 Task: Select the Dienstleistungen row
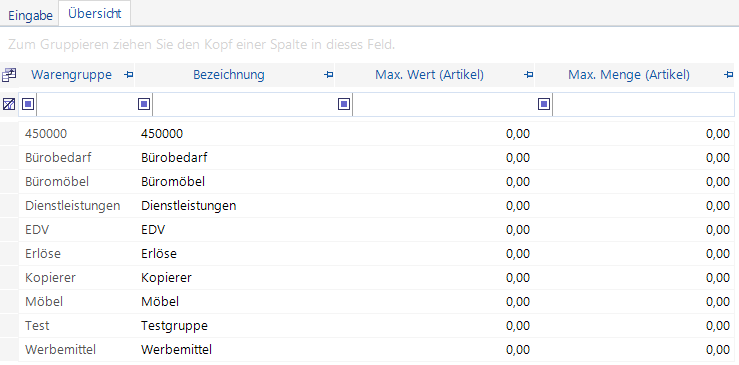coord(377,206)
